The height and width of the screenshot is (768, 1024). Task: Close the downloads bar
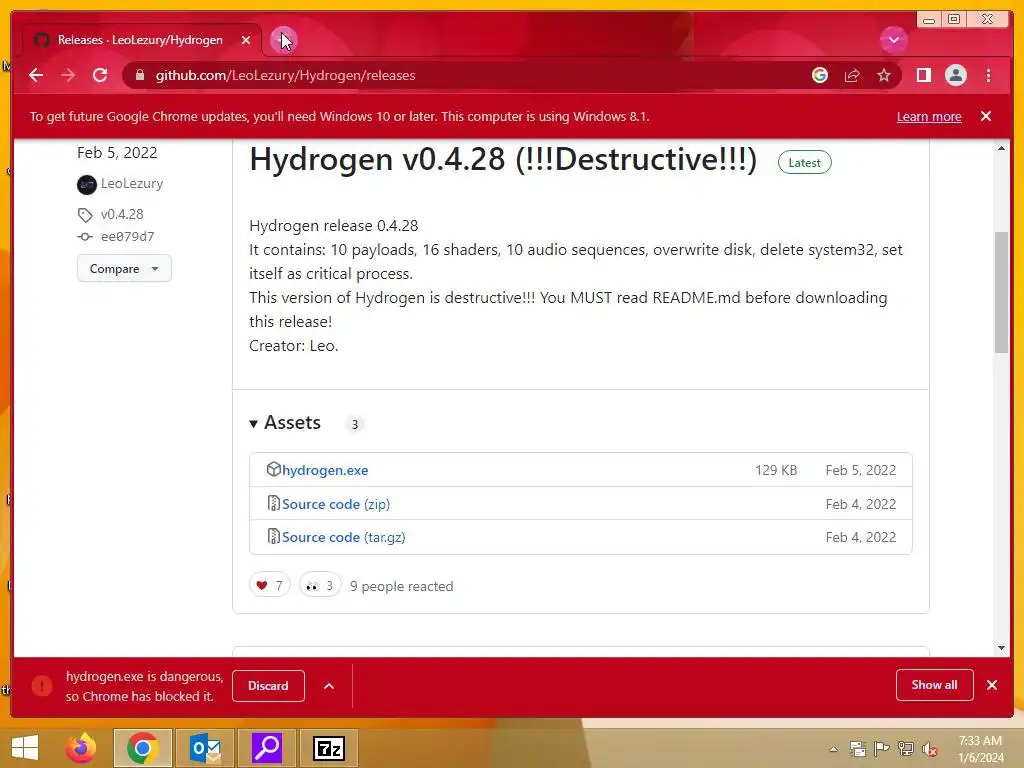[x=992, y=685]
